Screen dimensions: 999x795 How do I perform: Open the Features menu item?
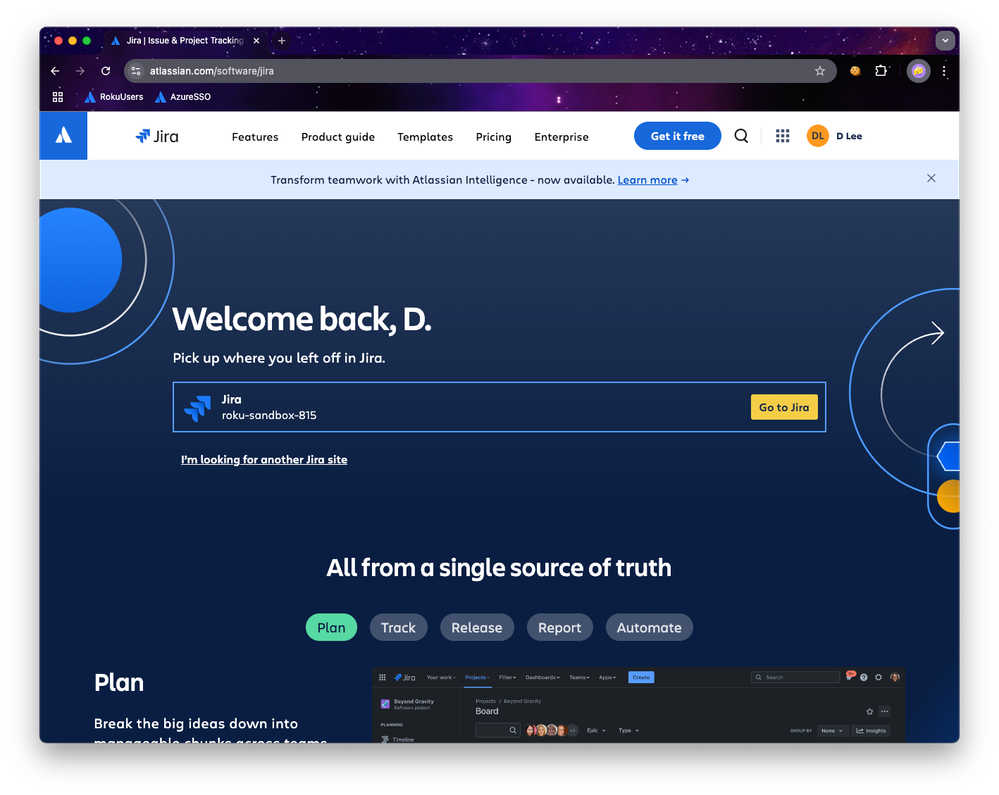[x=254, y=136]
